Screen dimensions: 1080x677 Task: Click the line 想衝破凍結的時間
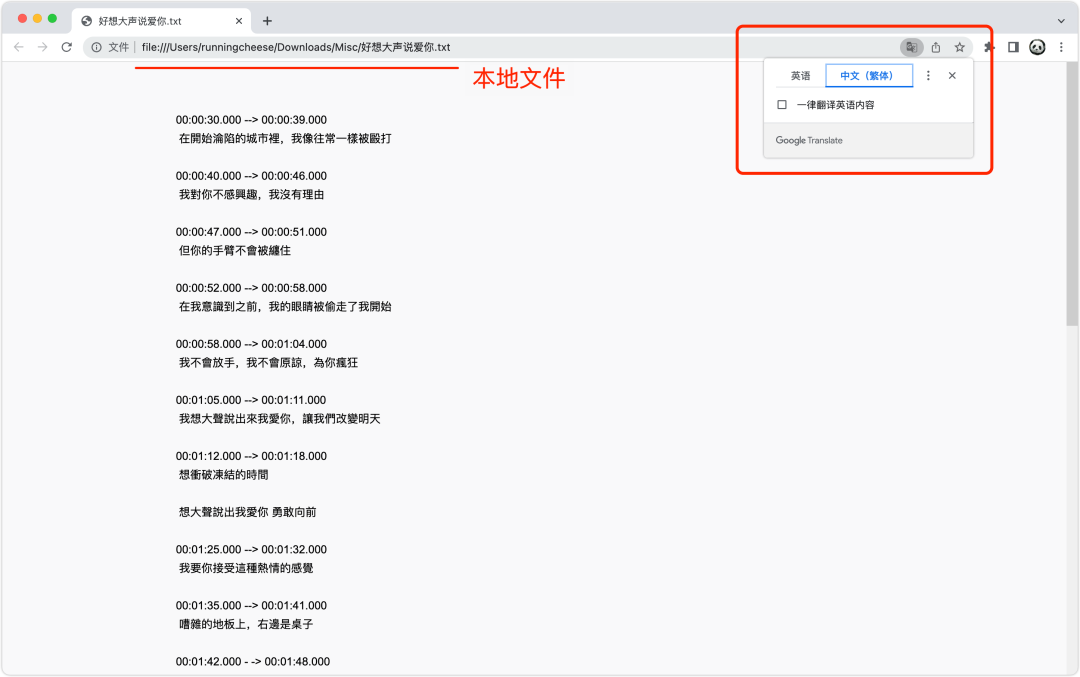pos(224,475)
